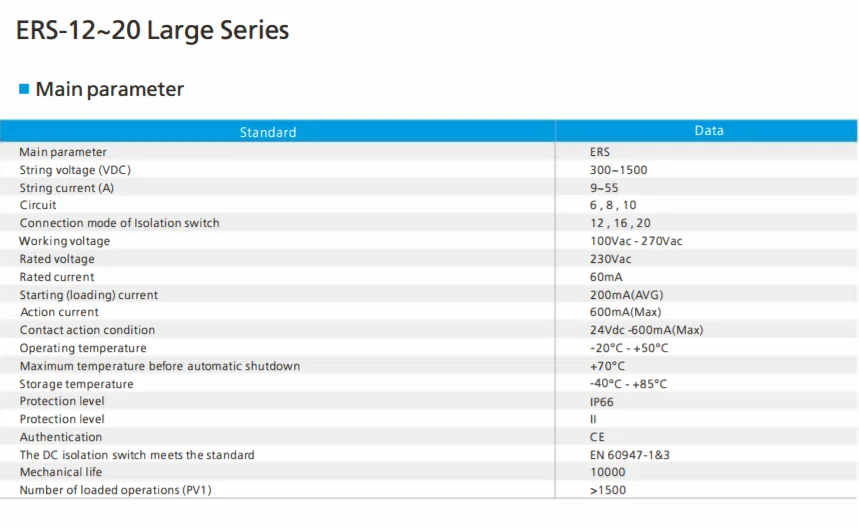
Task: Select the Starting (loading) current label
Action: pos(88,295)
